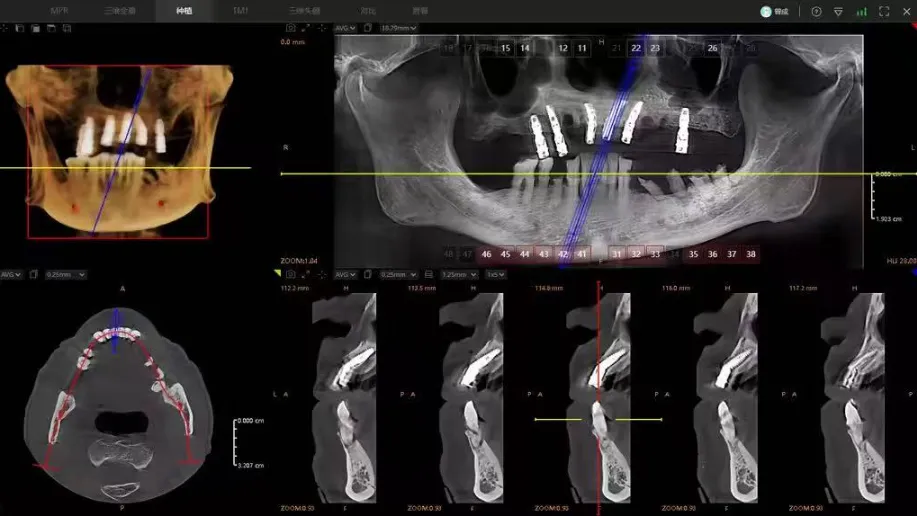Select tooth 15 in upper tooth chart
Image resolution: width=917 pixels, height=516 pixels.
point(505,48)
